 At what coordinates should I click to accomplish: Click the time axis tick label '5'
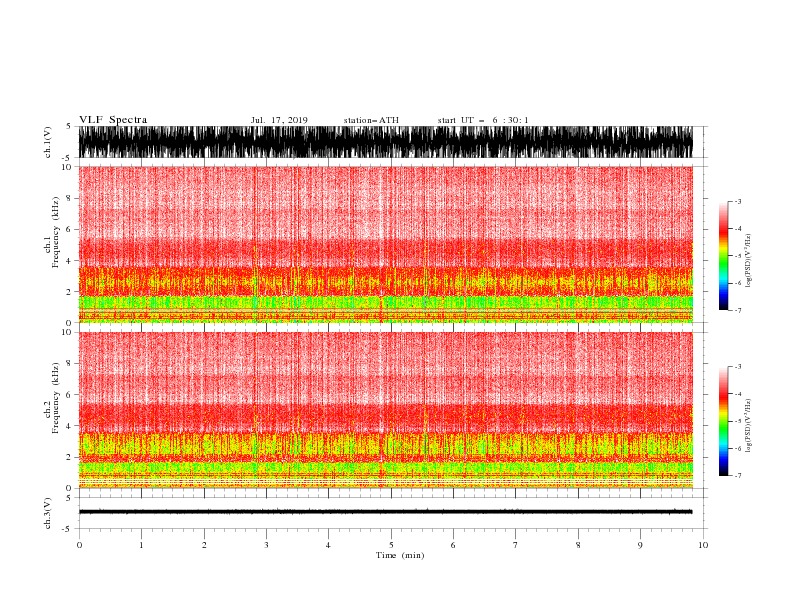(x=391, y=545)
